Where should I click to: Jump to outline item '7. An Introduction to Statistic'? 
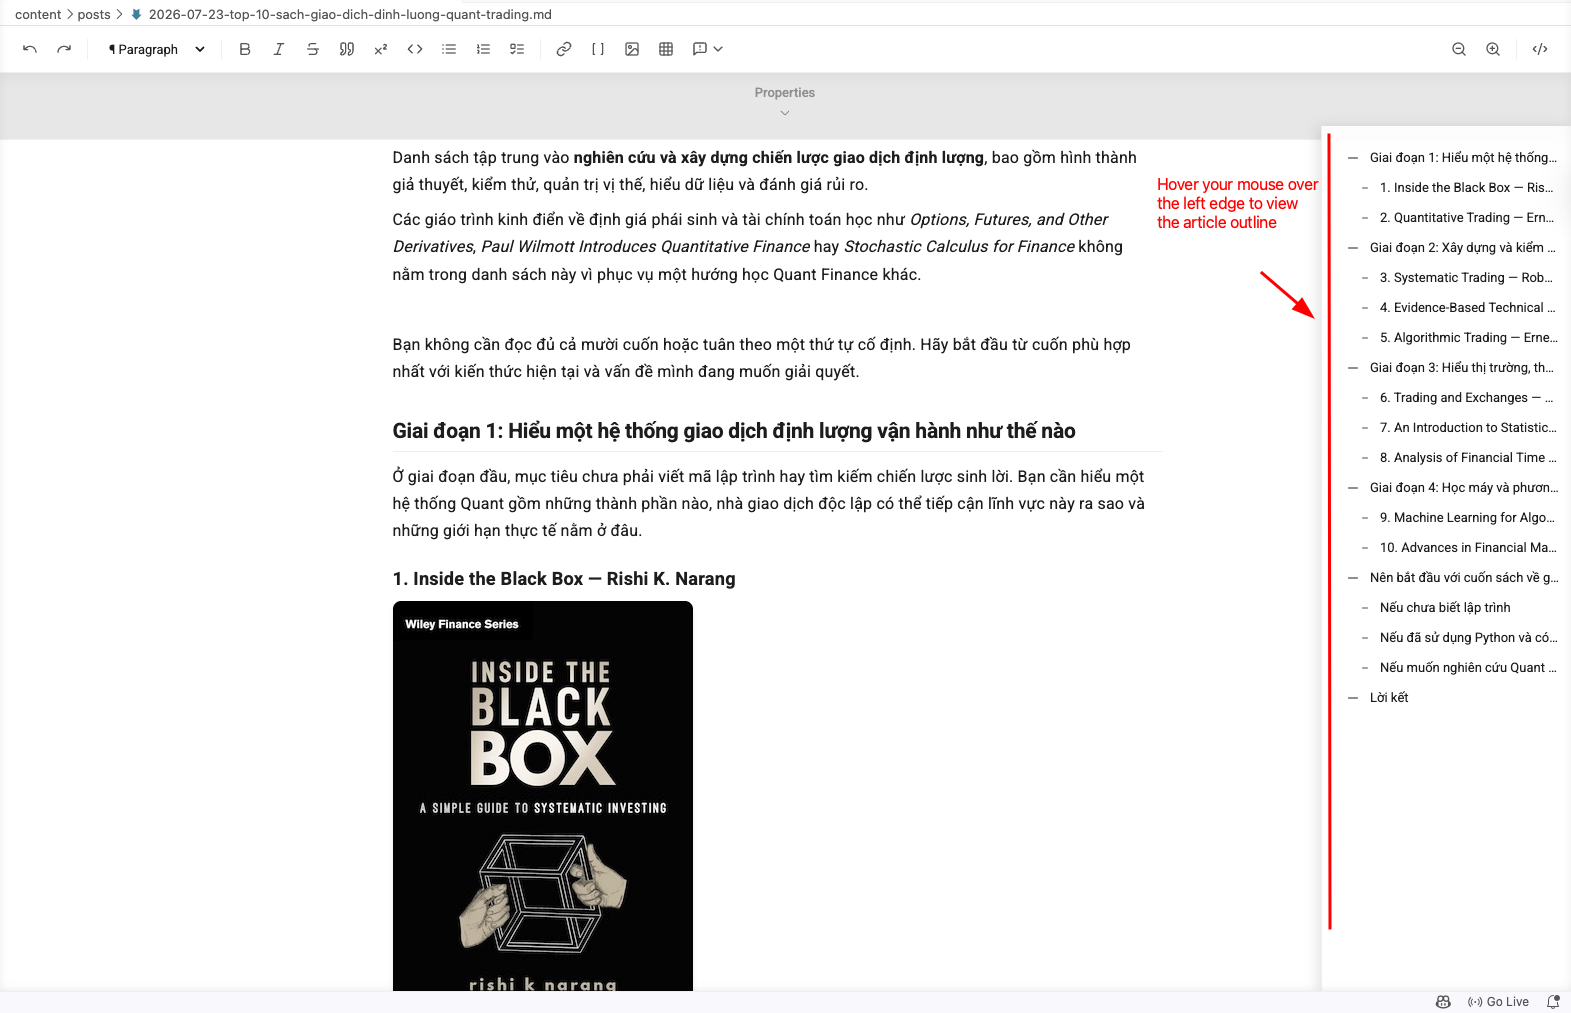1468,427
